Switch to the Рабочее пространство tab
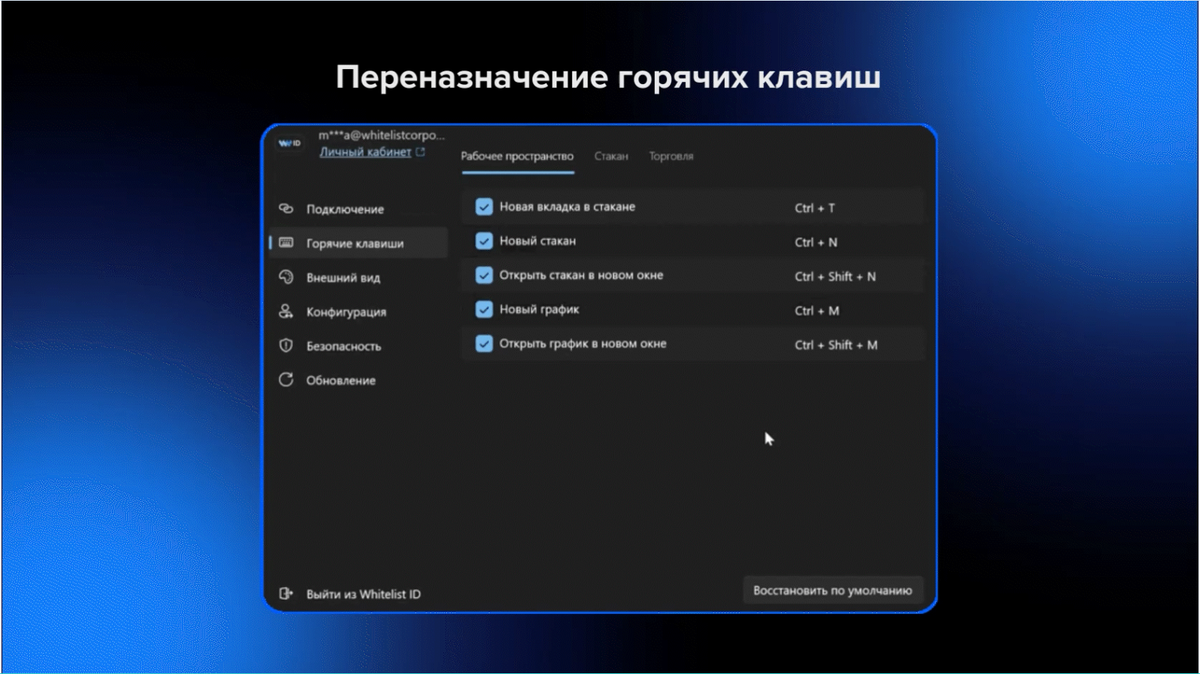1200x674 pixels. point(517,157)
